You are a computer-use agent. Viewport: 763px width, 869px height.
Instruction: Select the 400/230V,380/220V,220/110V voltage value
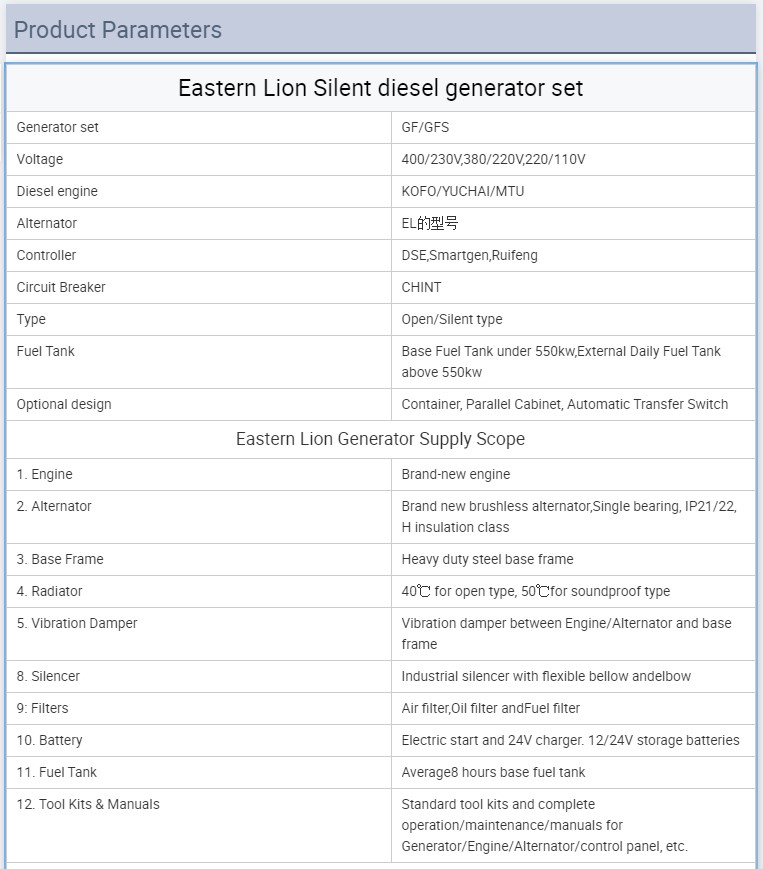(493, 159)
